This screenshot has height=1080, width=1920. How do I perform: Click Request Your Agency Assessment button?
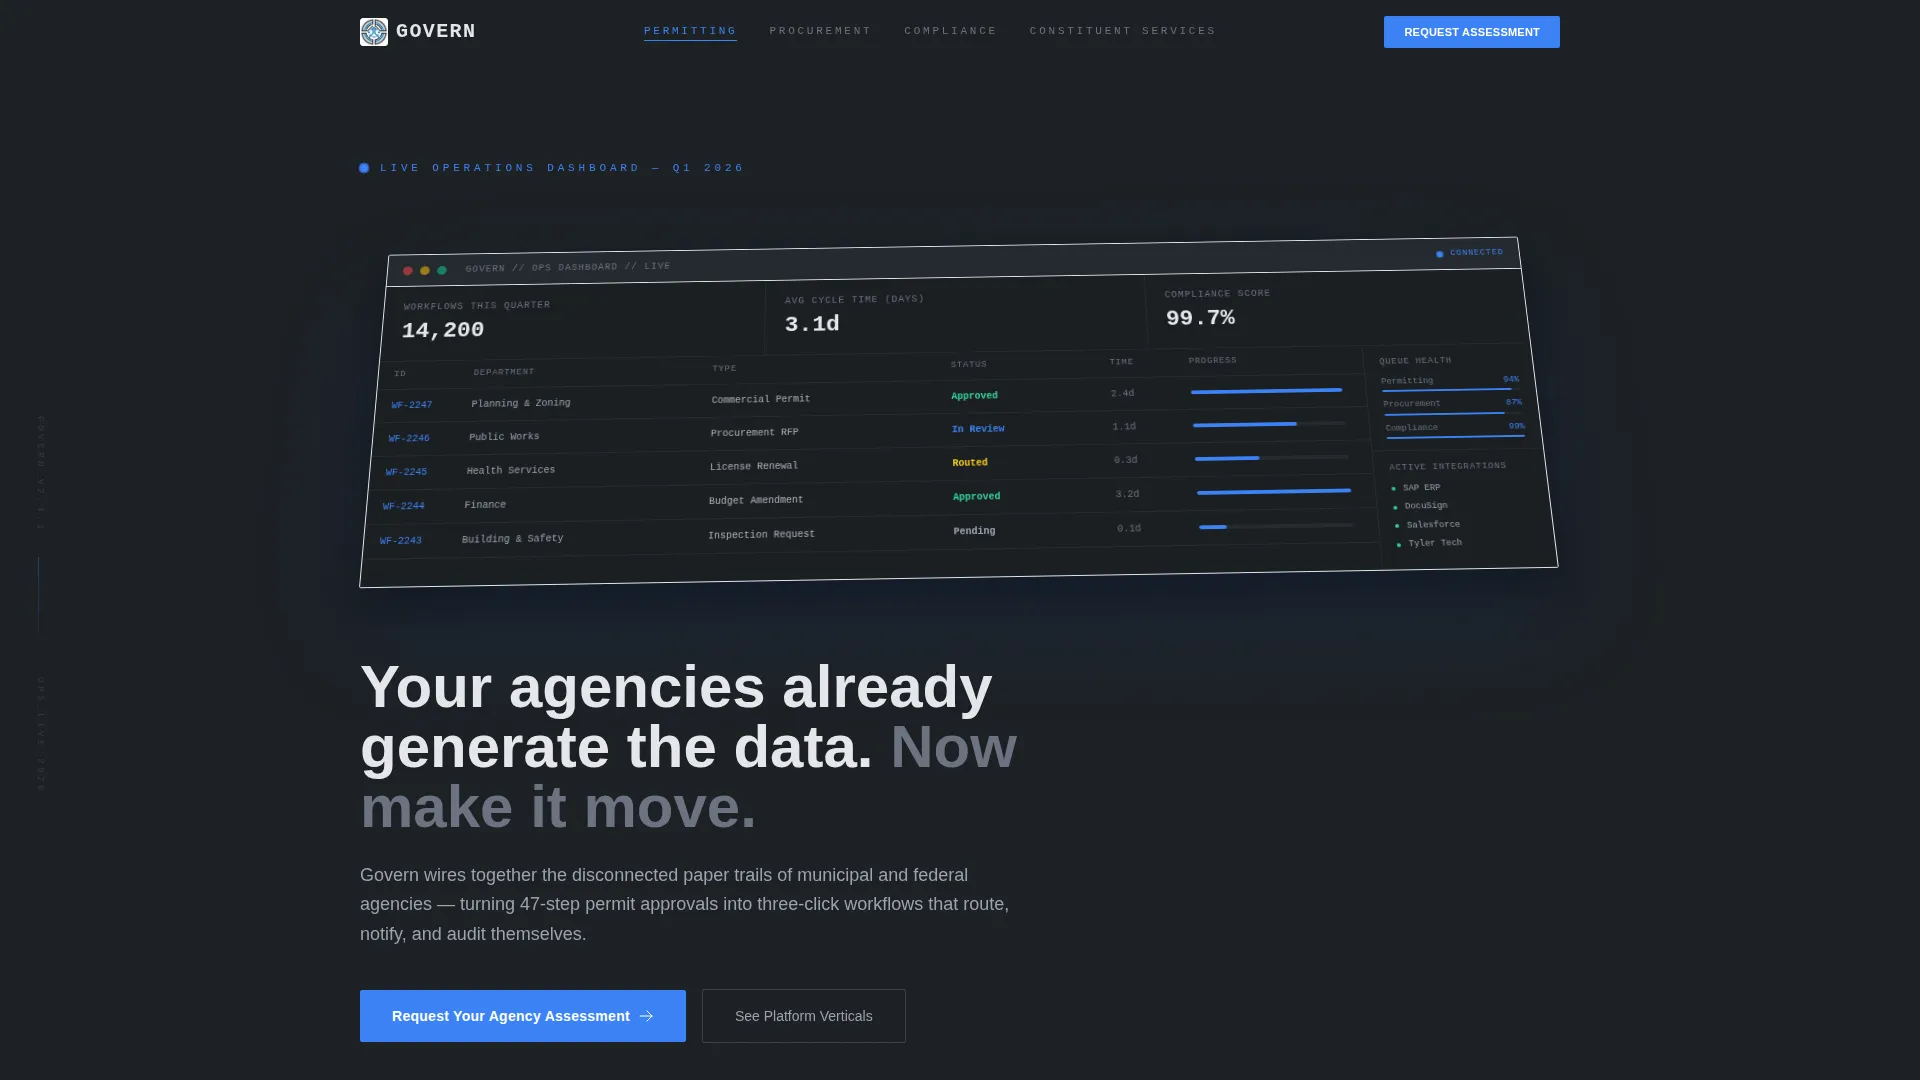523,1016
